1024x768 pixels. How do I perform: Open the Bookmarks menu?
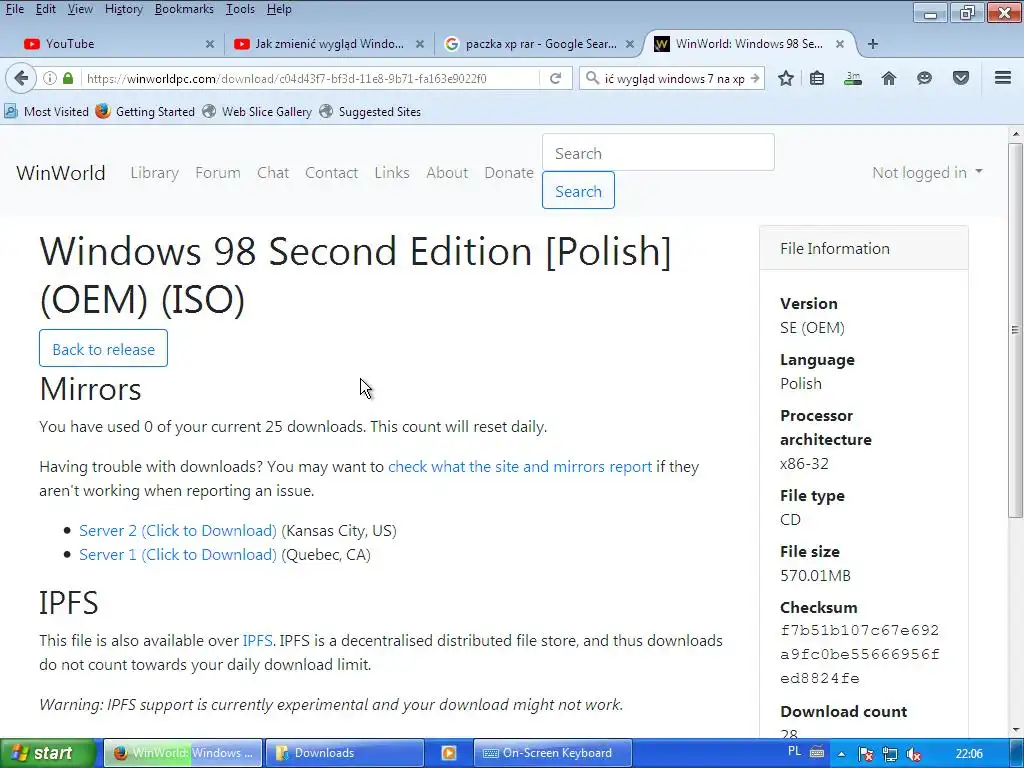point(184,9)
